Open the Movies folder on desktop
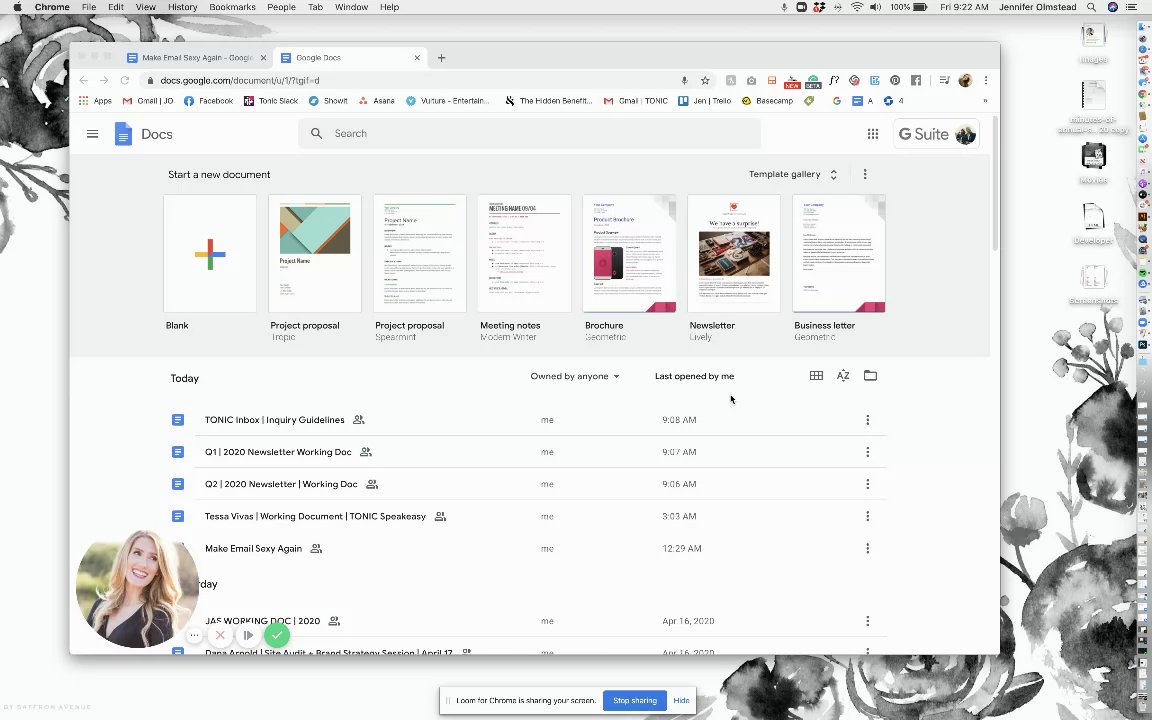Image resolution: width=1152 pixels, height=720 pixels. 1093,162
